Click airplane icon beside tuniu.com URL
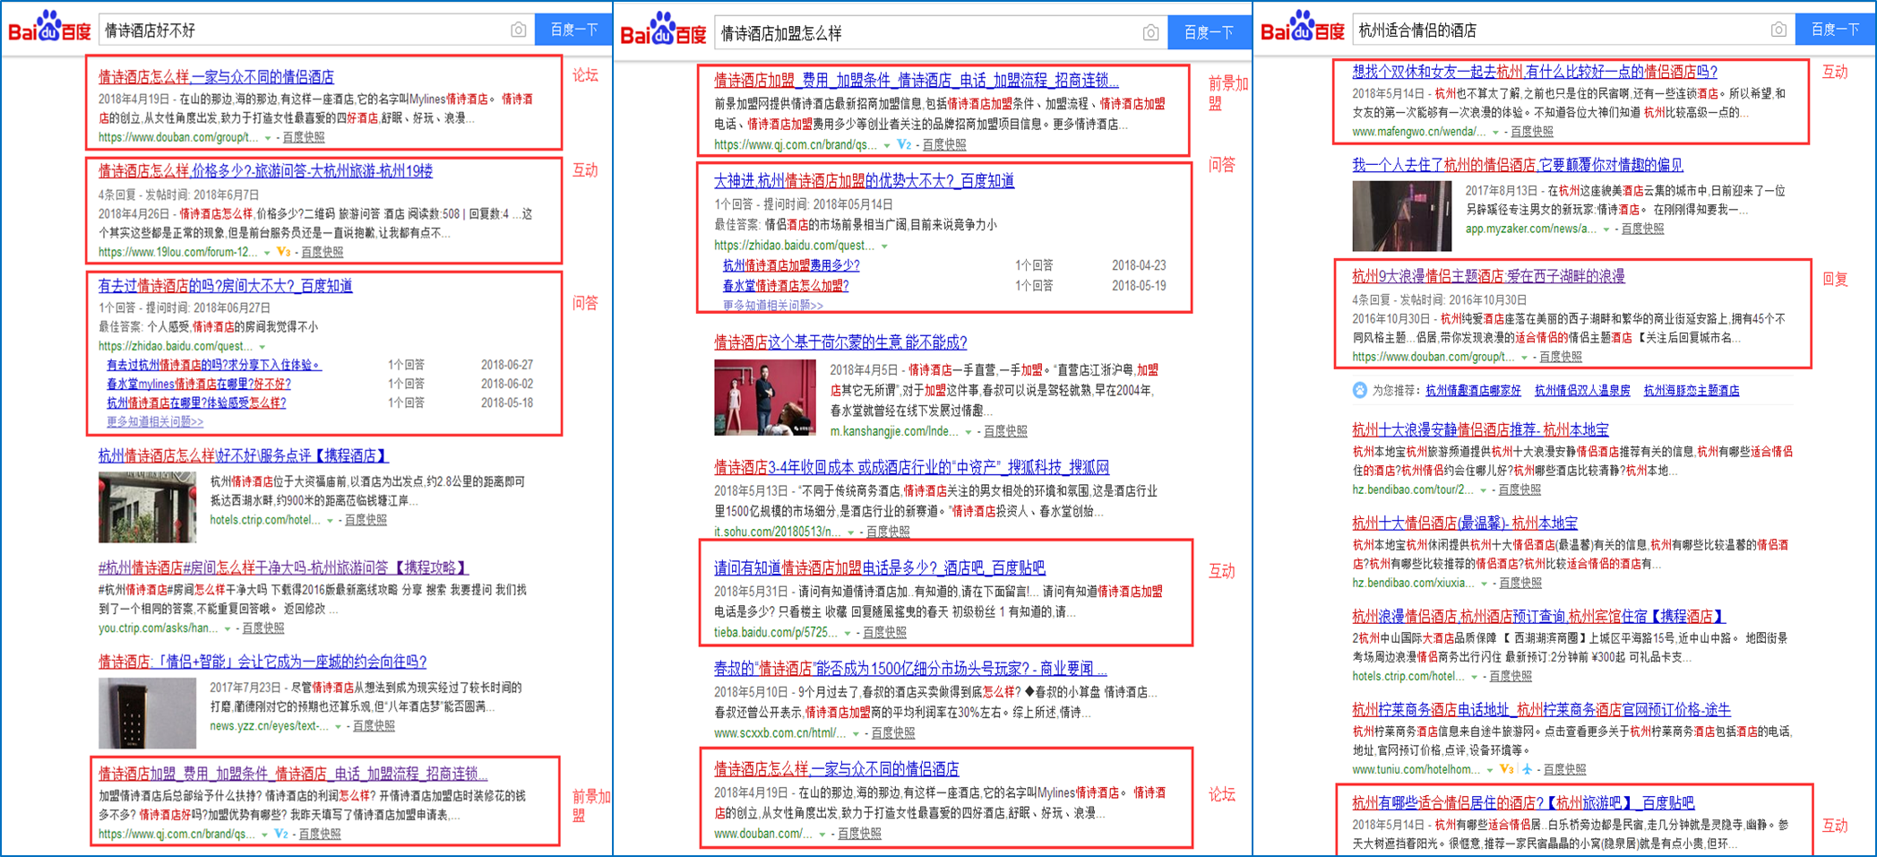 point(1526,769)
